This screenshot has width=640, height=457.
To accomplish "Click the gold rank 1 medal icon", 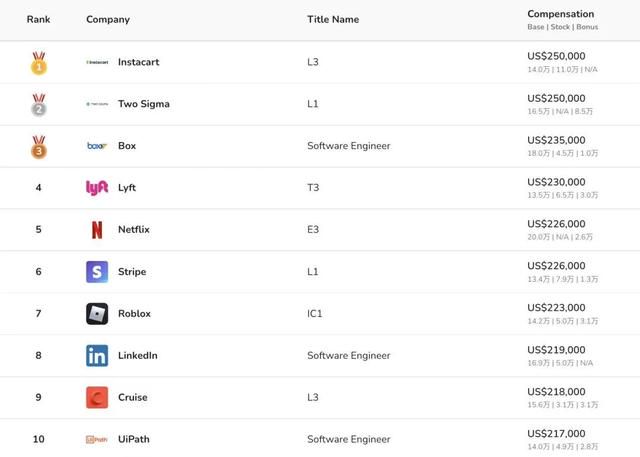I will (x=39, y=64).
